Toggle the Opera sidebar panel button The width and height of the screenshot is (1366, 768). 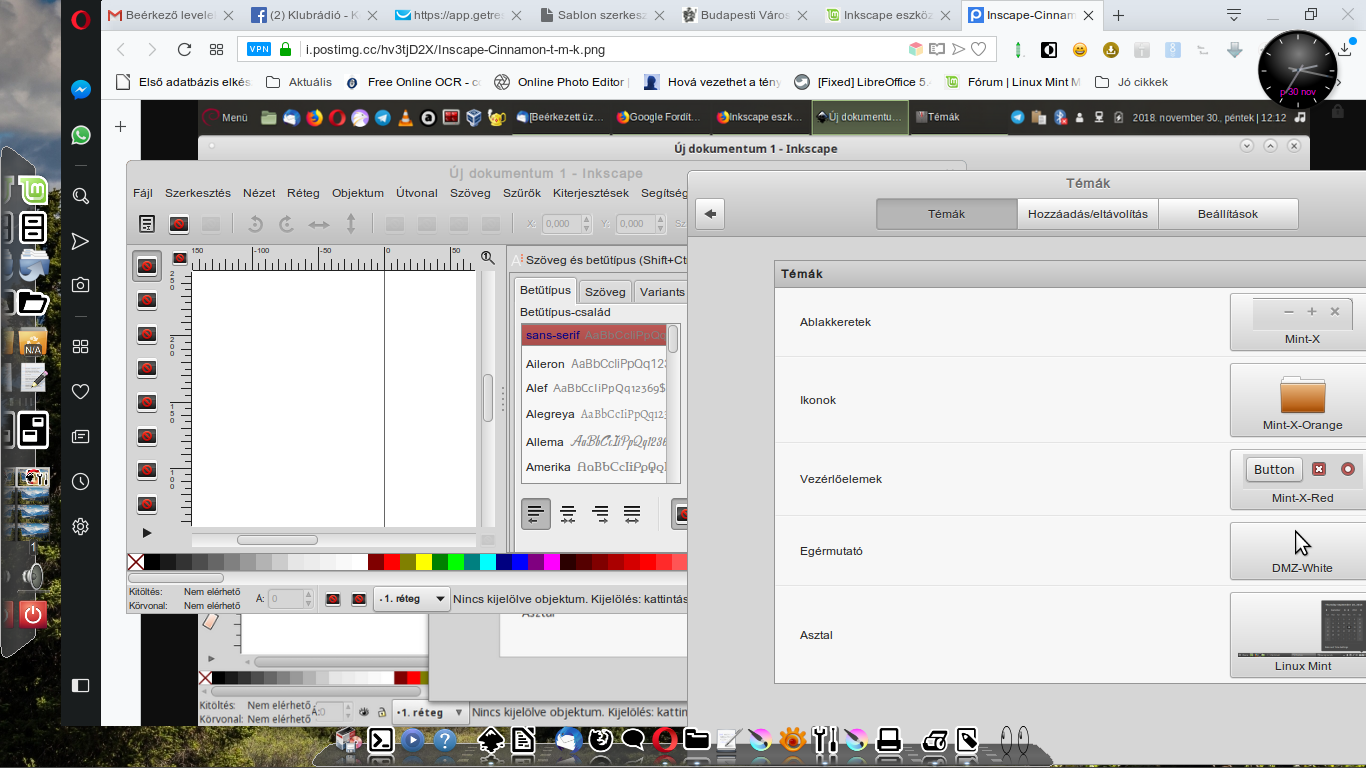(81, 685)
